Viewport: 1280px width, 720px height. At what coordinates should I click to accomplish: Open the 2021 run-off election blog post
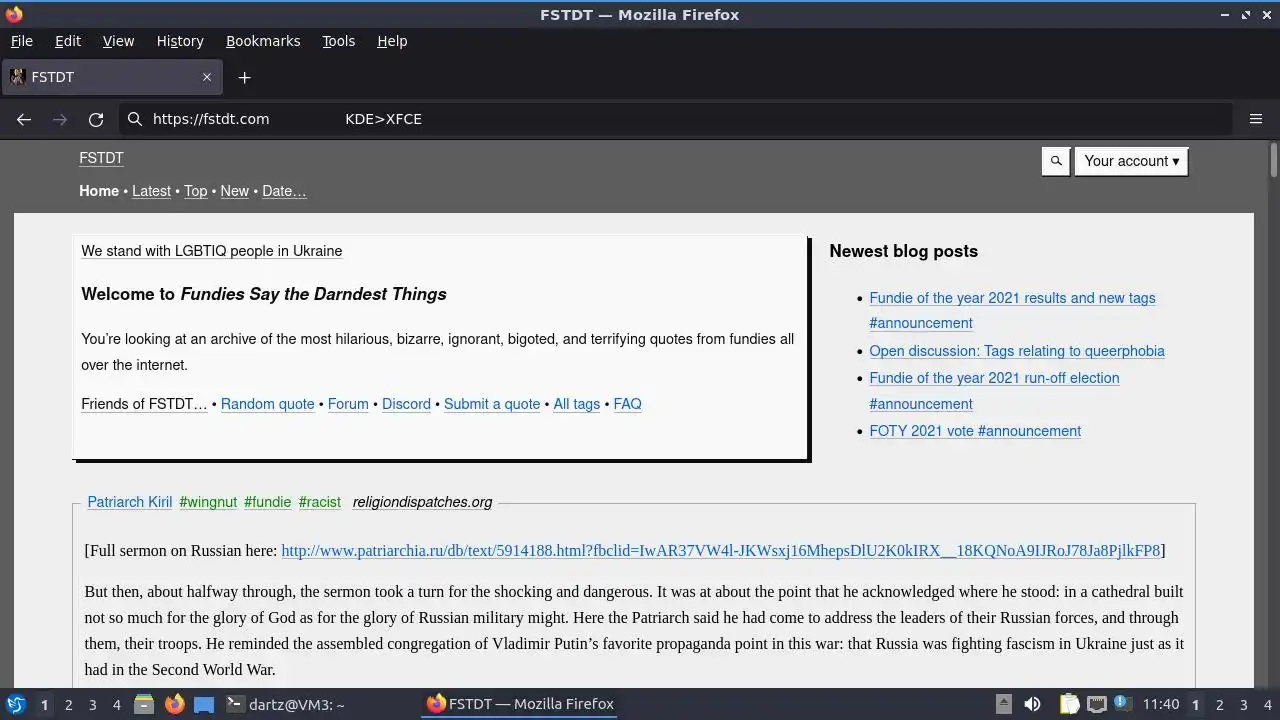[994, 378]
